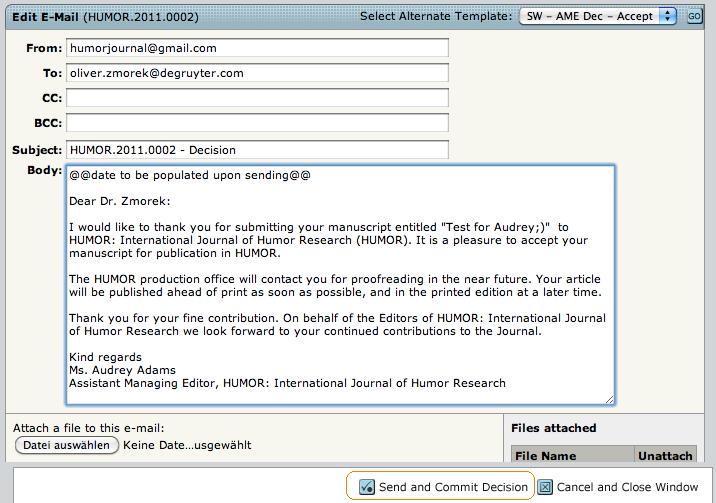Click the File Name column header
716x503 pixels.
coord(544,456)
